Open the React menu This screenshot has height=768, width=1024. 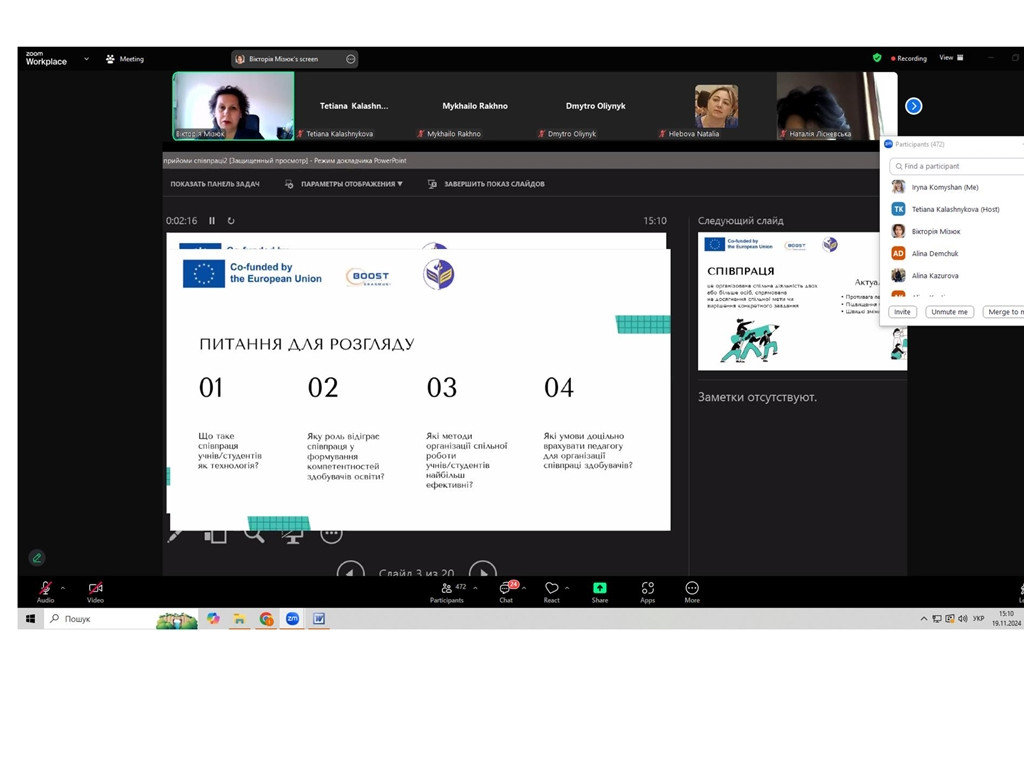tap(552, 592)
